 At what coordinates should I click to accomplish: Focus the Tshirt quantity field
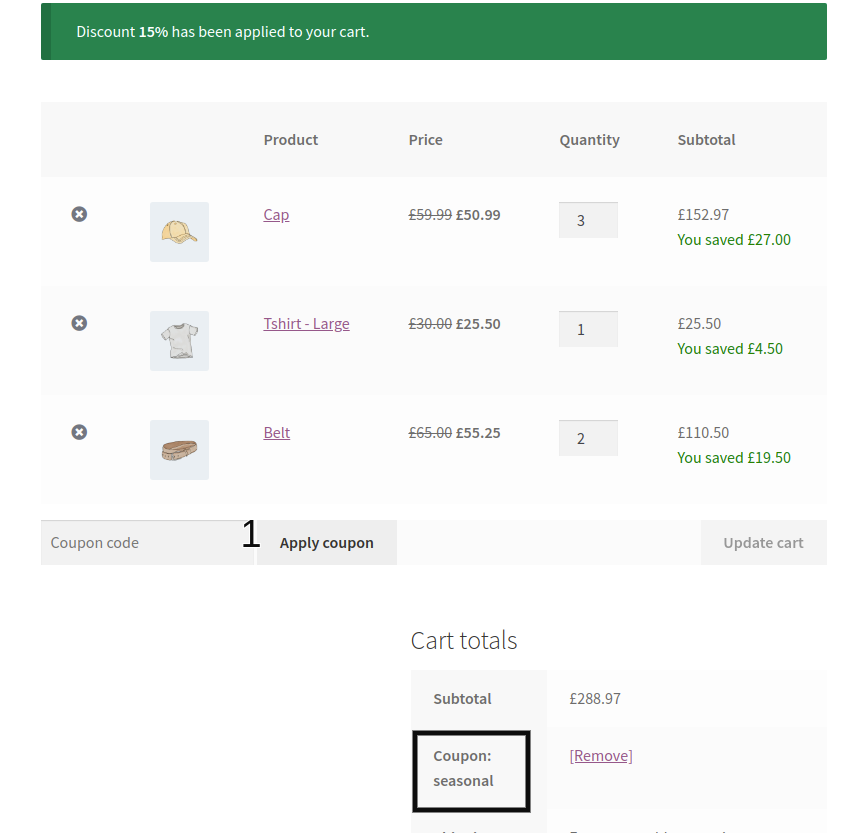(x=588, y=329)
